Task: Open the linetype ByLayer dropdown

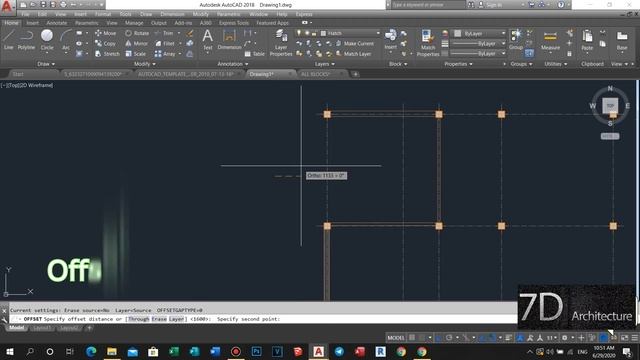Action: coord(478,53)
